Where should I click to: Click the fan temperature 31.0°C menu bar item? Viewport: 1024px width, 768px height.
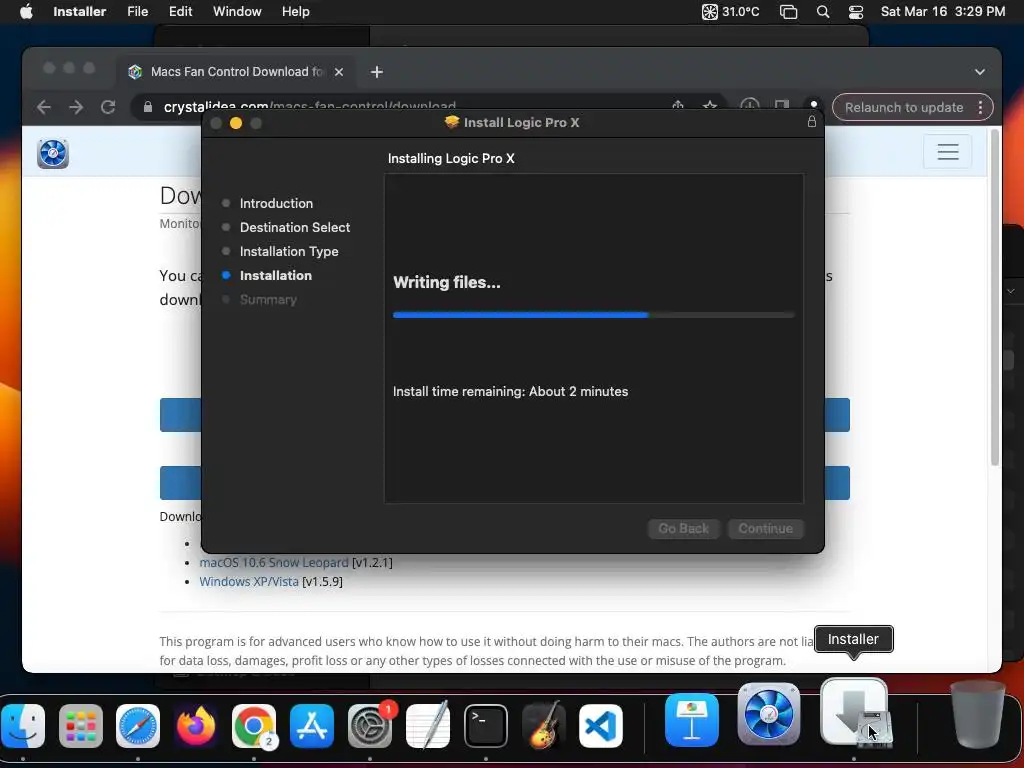pyautogui.click(x=730, y=11)
